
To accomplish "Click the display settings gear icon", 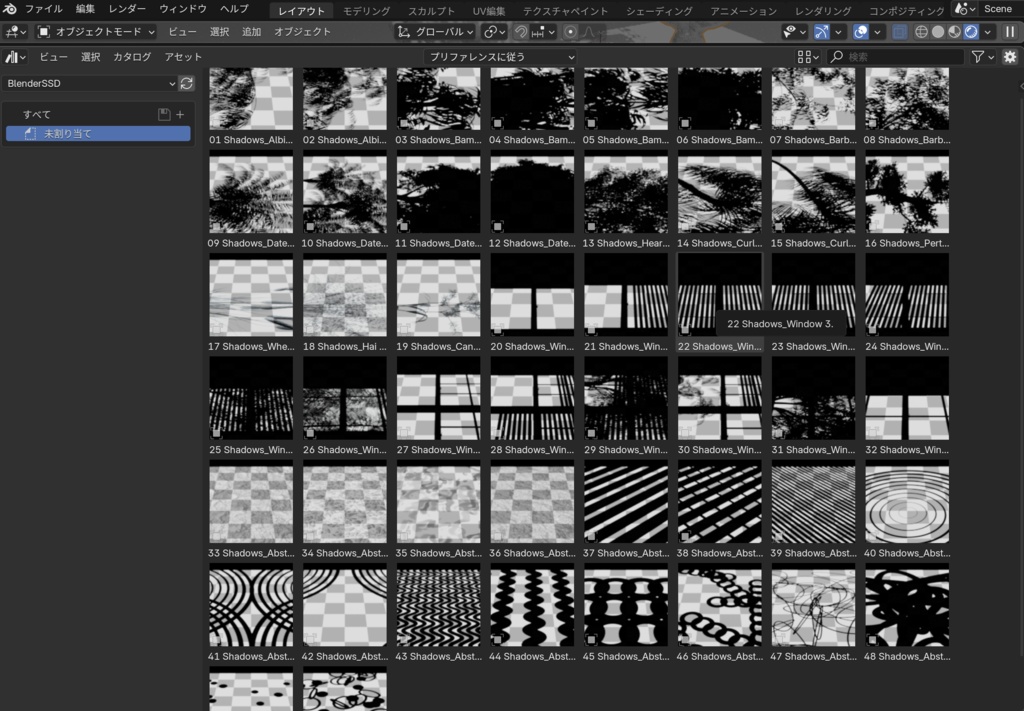I will tap(1010, 57).
